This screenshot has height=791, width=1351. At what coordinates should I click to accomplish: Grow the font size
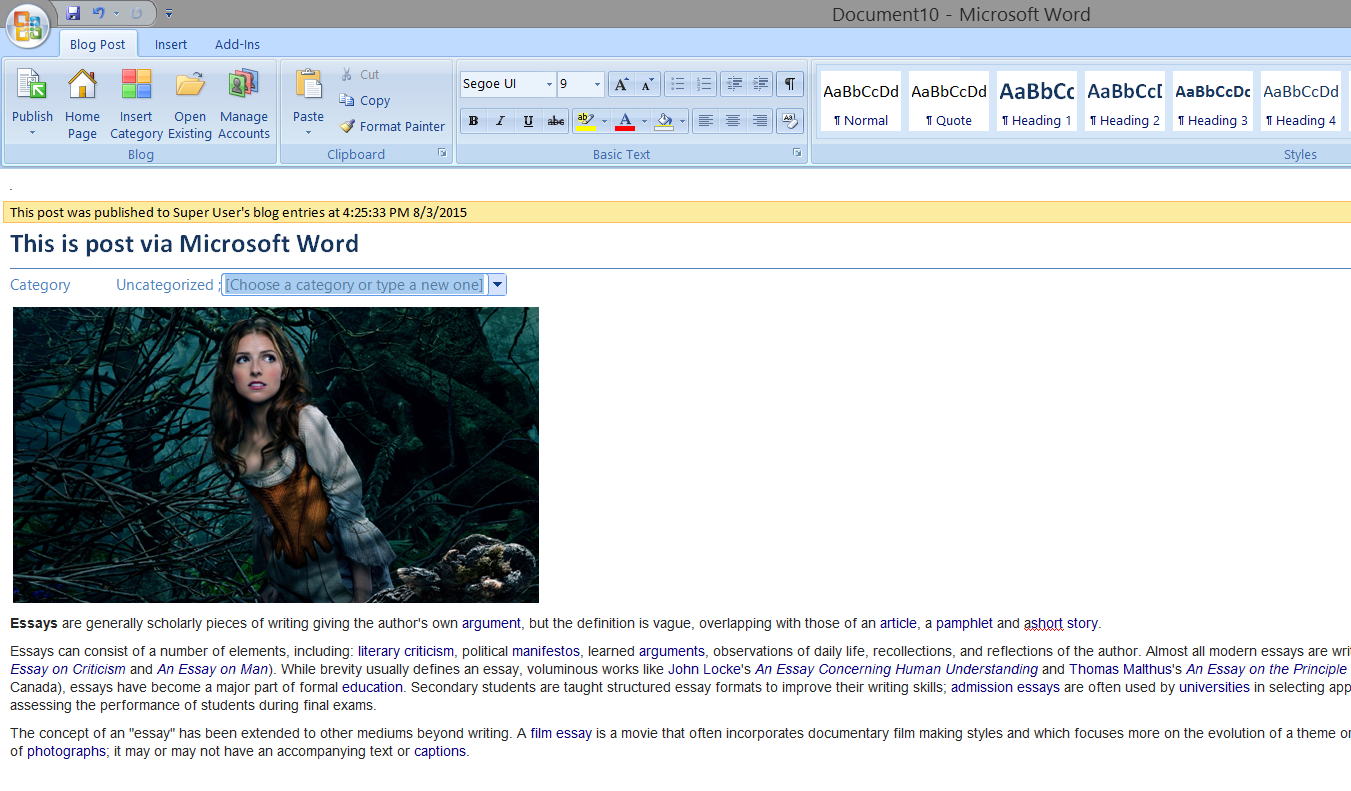coord(621,84)
